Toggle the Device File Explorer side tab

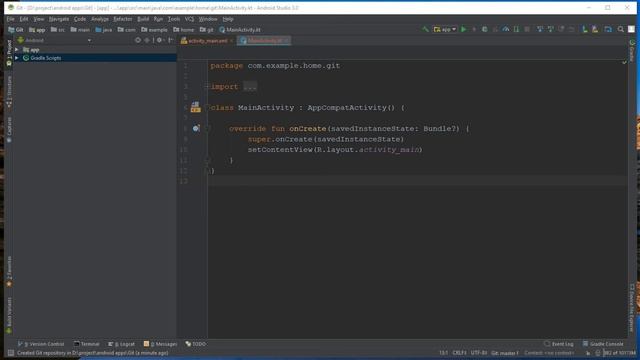tap(632, 308)
